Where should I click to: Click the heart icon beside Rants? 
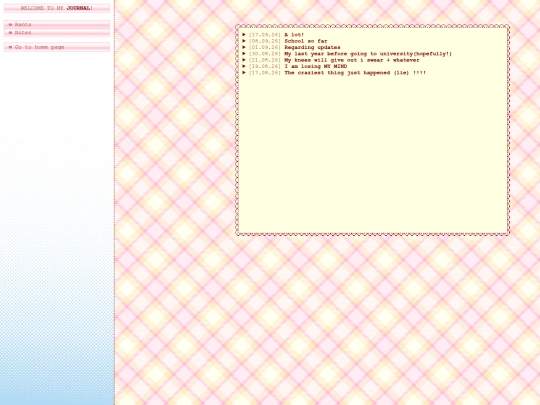pos(10,24)
